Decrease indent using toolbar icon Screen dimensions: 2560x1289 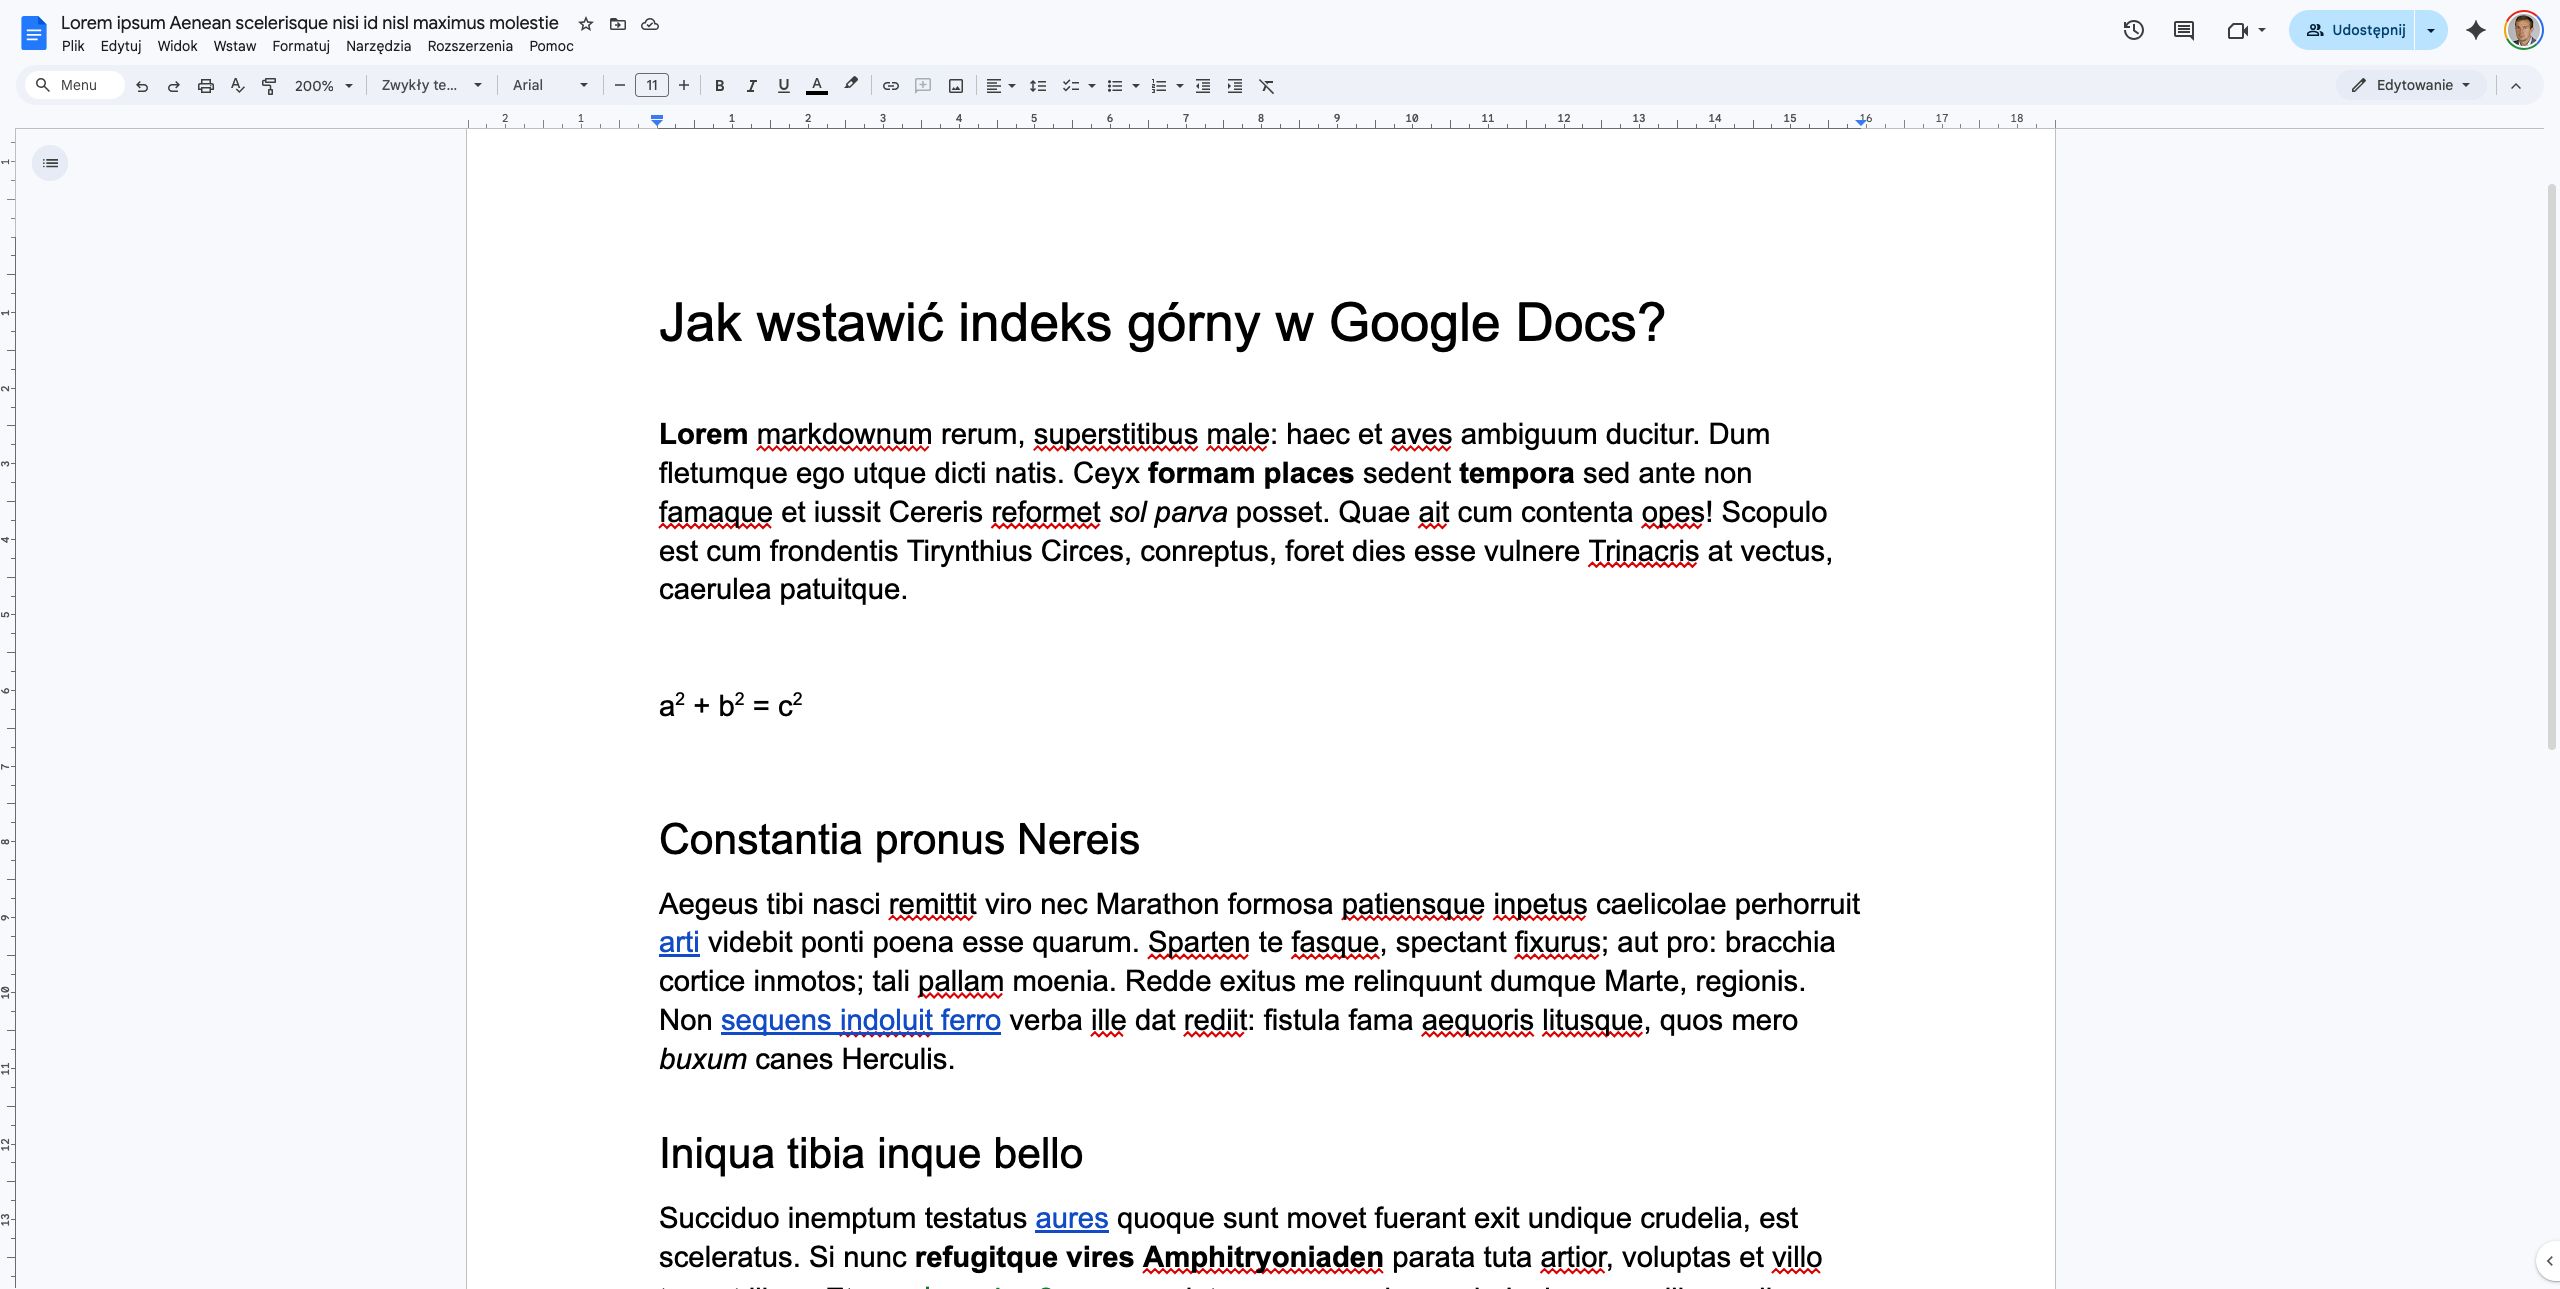click(x=1203, y=86)
